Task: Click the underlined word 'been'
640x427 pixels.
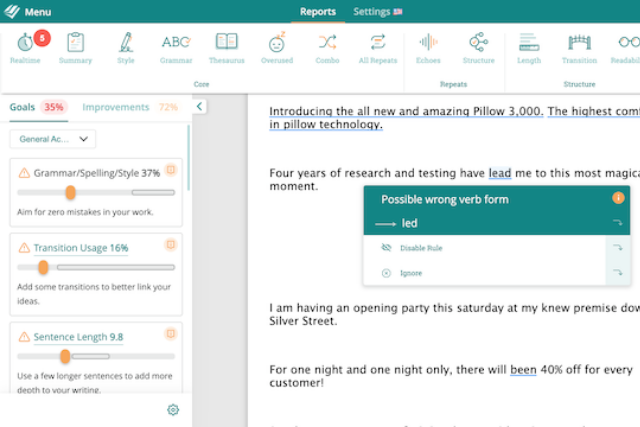Action: pos(523,370)
